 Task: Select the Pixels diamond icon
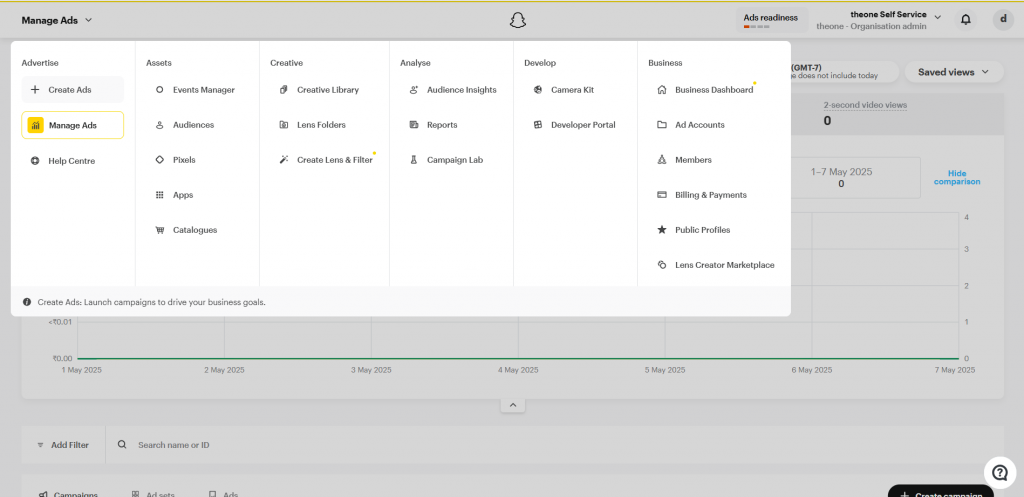[x=159, y=160]
